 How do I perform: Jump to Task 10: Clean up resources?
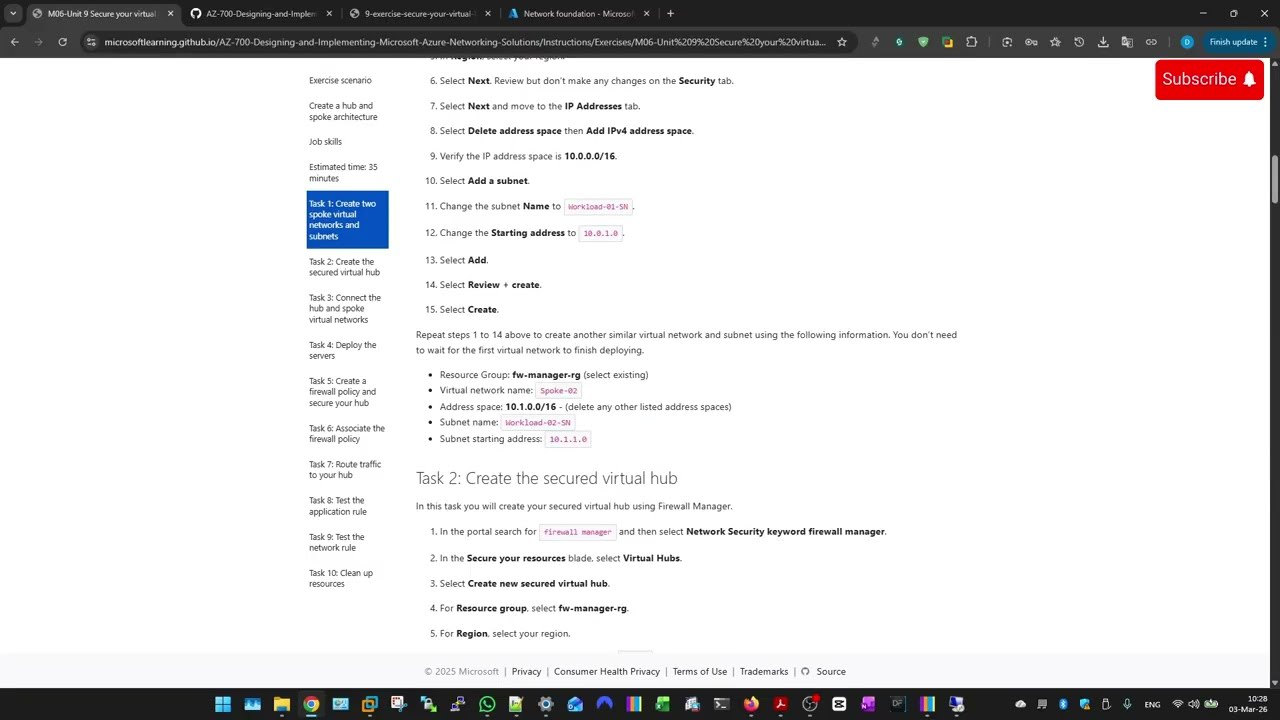tap(340, 578)
